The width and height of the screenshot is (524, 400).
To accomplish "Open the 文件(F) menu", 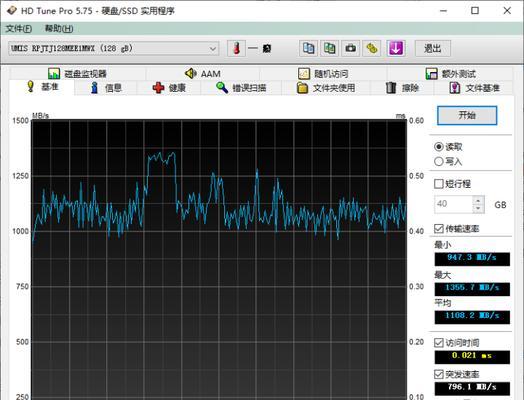I will [x=19, y=29].
